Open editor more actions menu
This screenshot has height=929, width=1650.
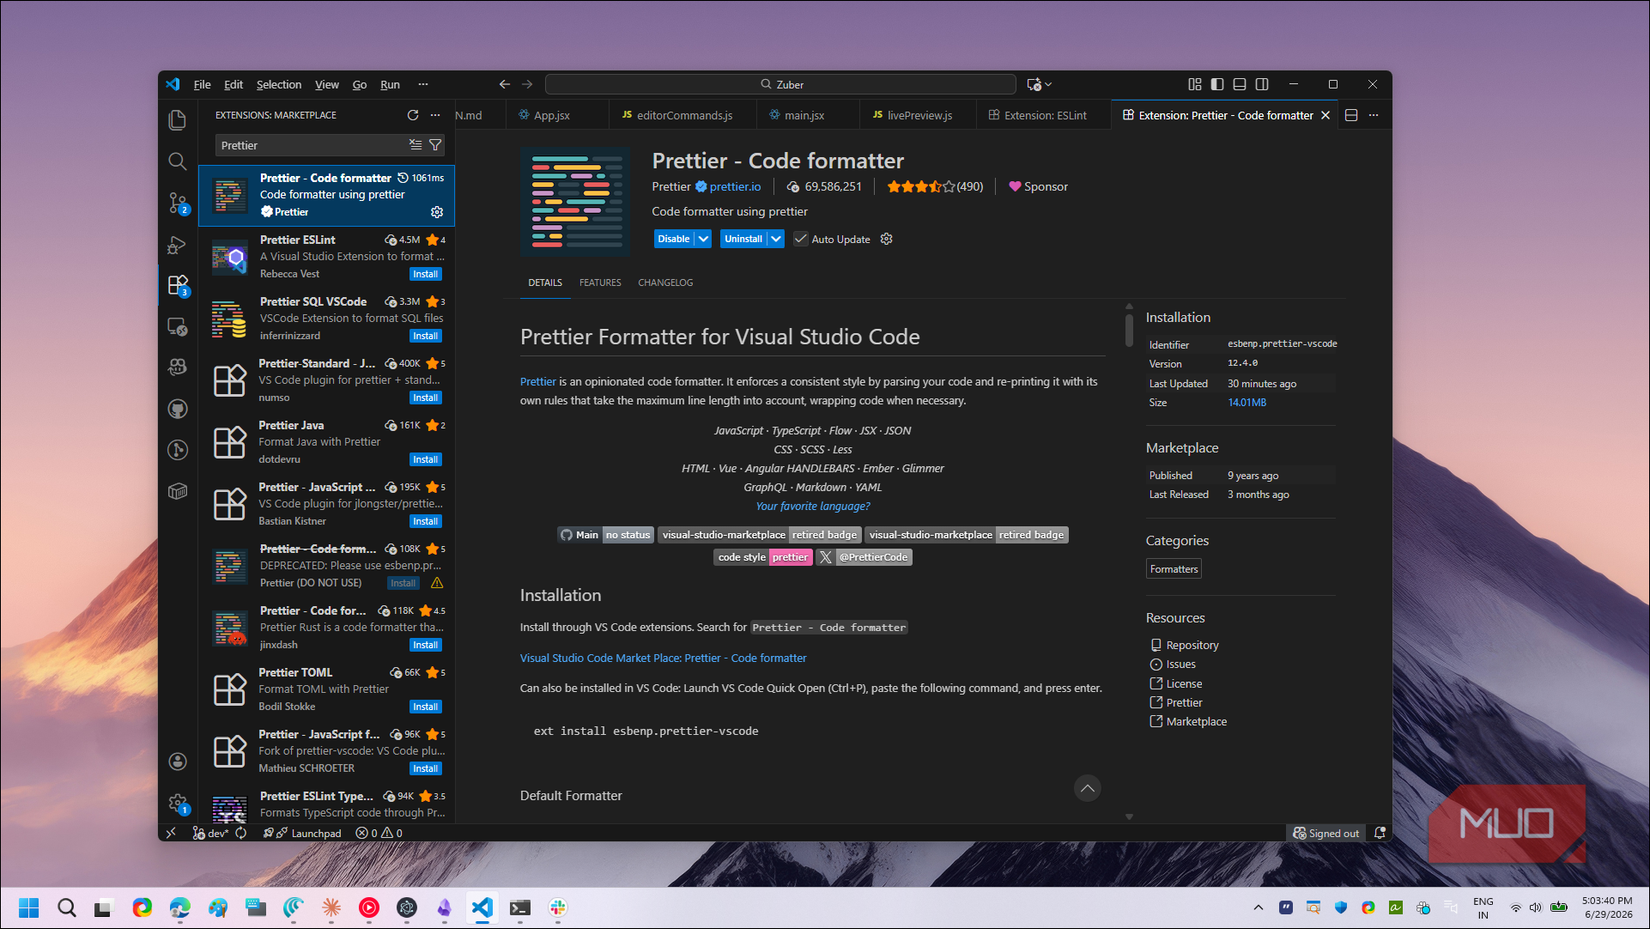click(1374, 115)
